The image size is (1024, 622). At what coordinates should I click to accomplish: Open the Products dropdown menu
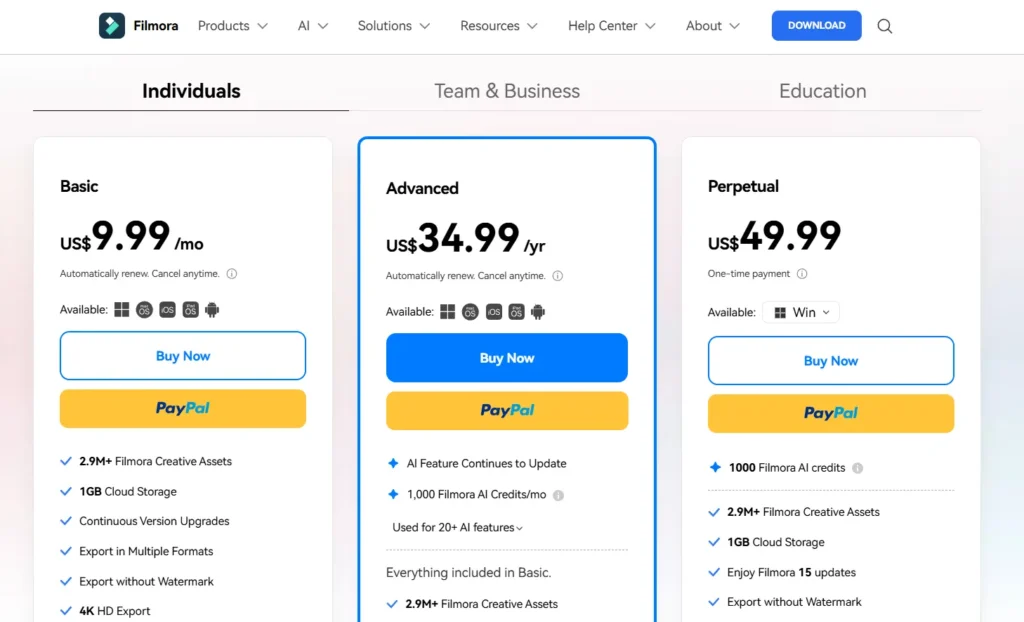(232, 26)
